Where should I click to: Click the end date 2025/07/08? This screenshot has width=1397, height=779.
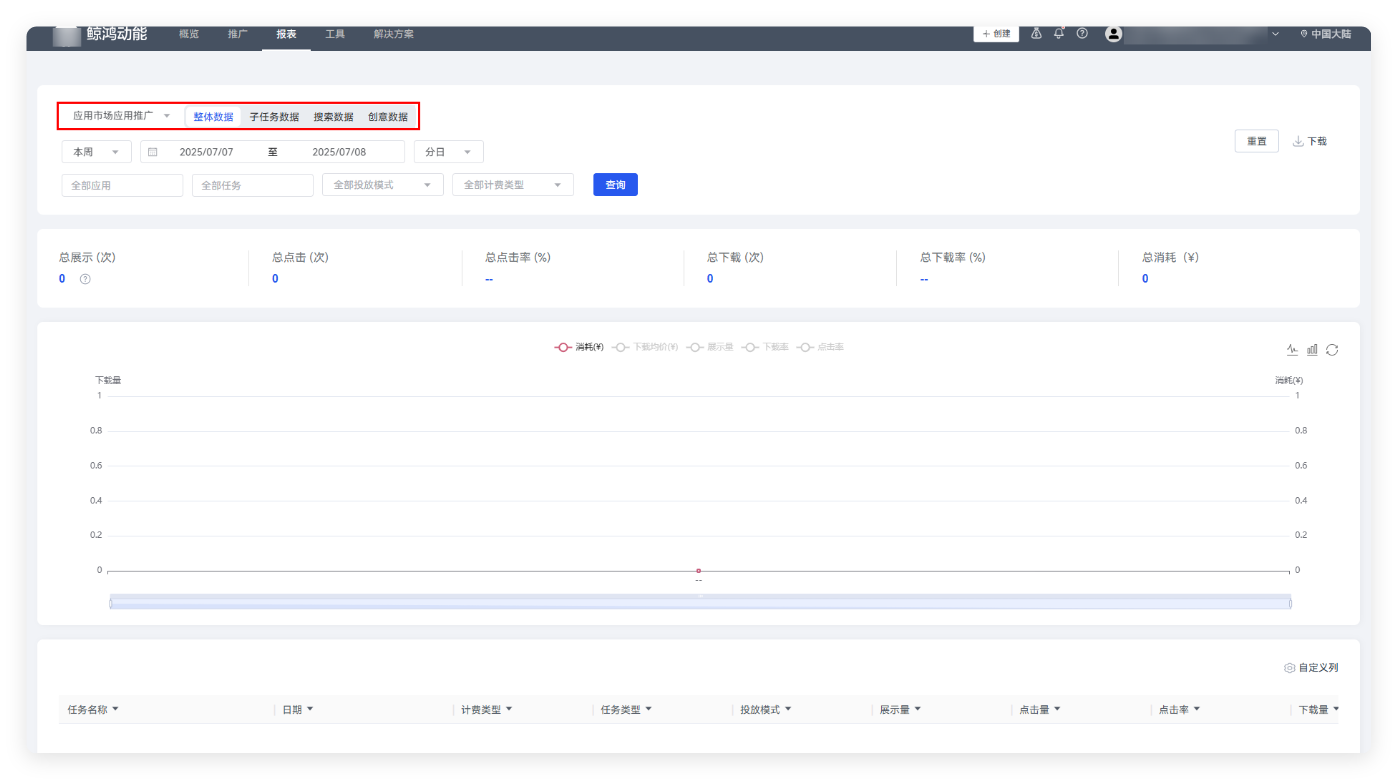coord(339,152)
